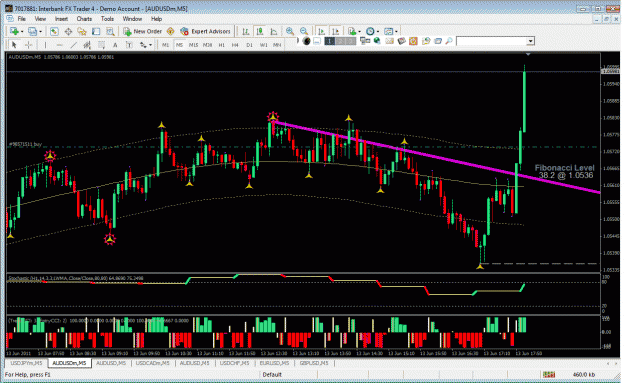This screenshot has width=625, height=383.
Task: Select the Crosshair tool
Action: (x=28, y=45)
